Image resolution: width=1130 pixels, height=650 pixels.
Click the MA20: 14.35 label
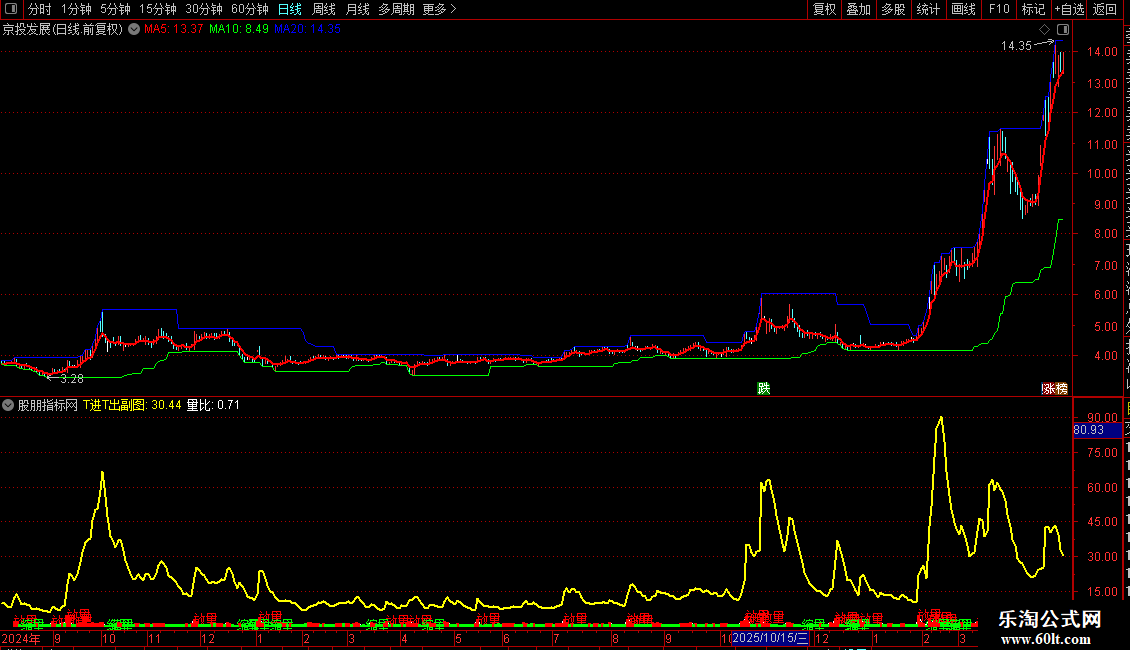coord(307,30)
